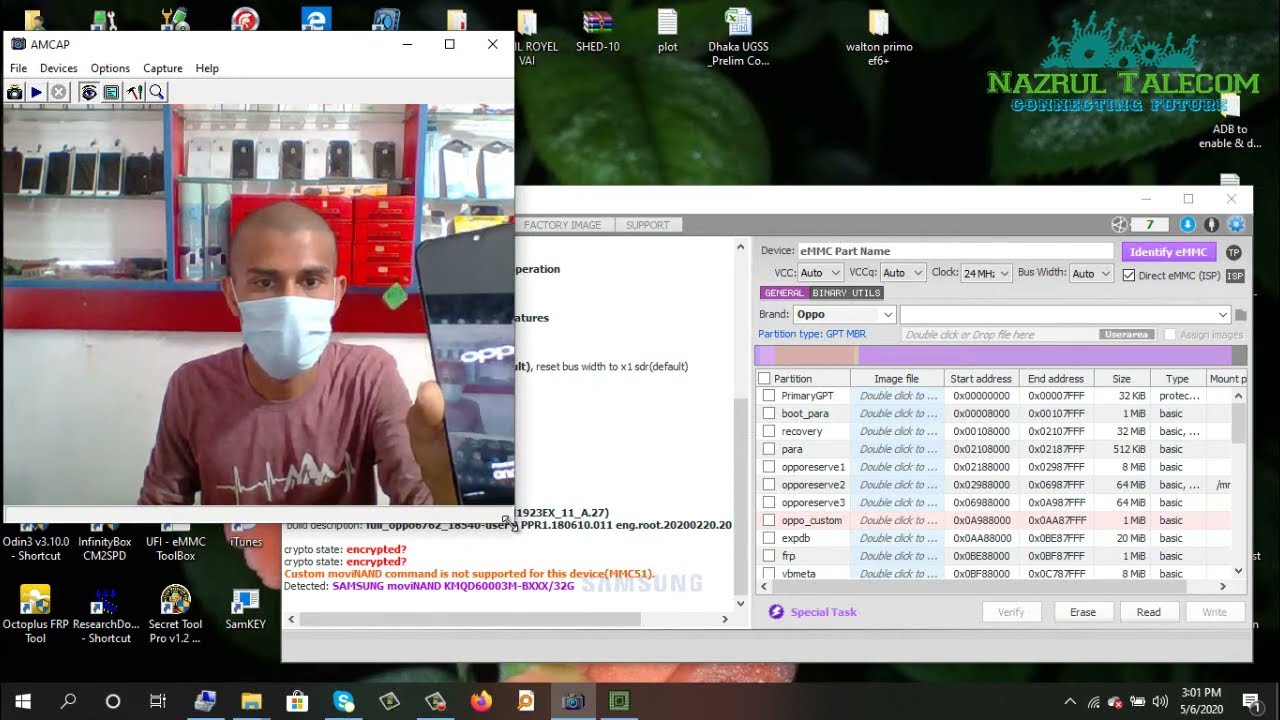Open the AMCAP Devices menu
The width and height of the screenshot is (1280, 720).
(59, 68)
